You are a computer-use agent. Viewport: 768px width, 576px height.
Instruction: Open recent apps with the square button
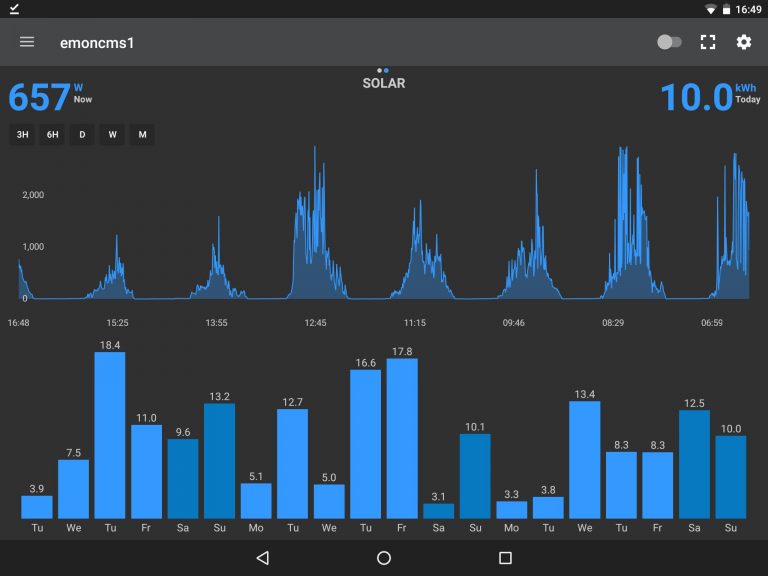coord(505,558)
